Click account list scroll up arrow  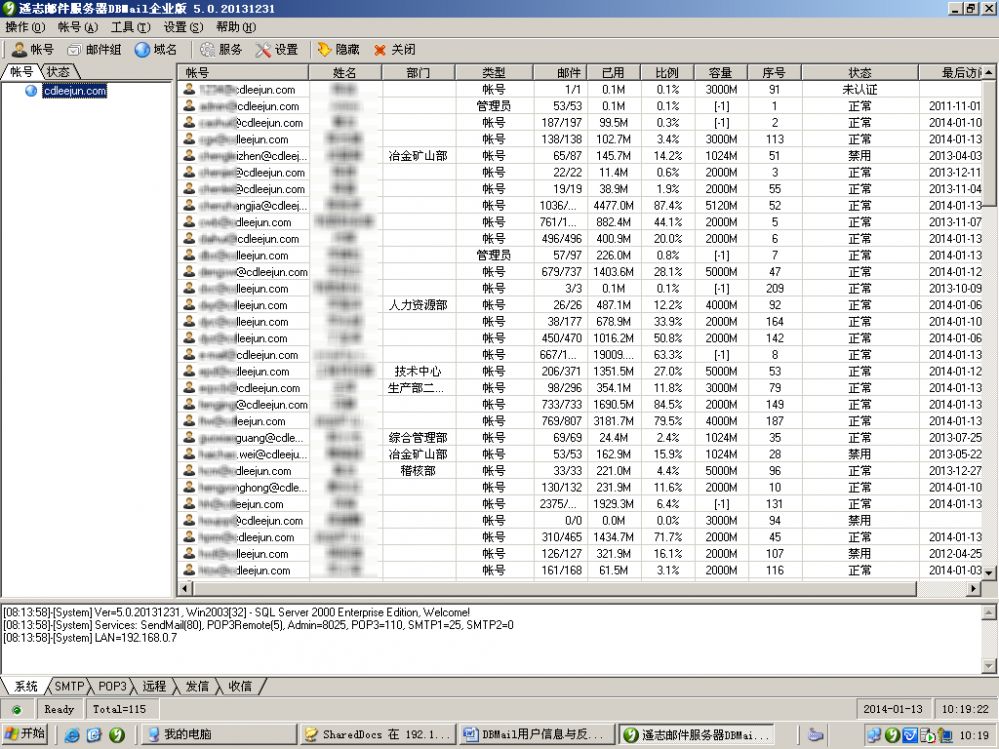coord(989,72)
